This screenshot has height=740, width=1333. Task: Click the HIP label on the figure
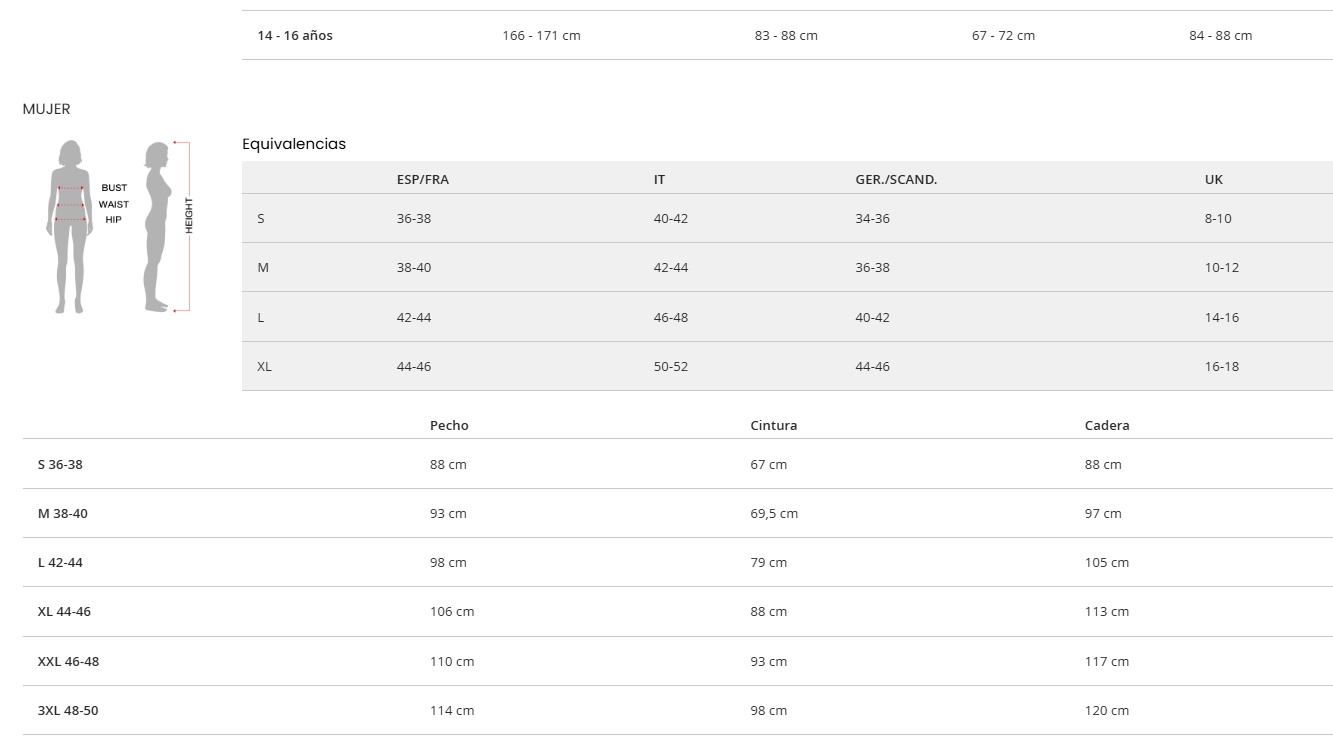(x=113, y=220)
